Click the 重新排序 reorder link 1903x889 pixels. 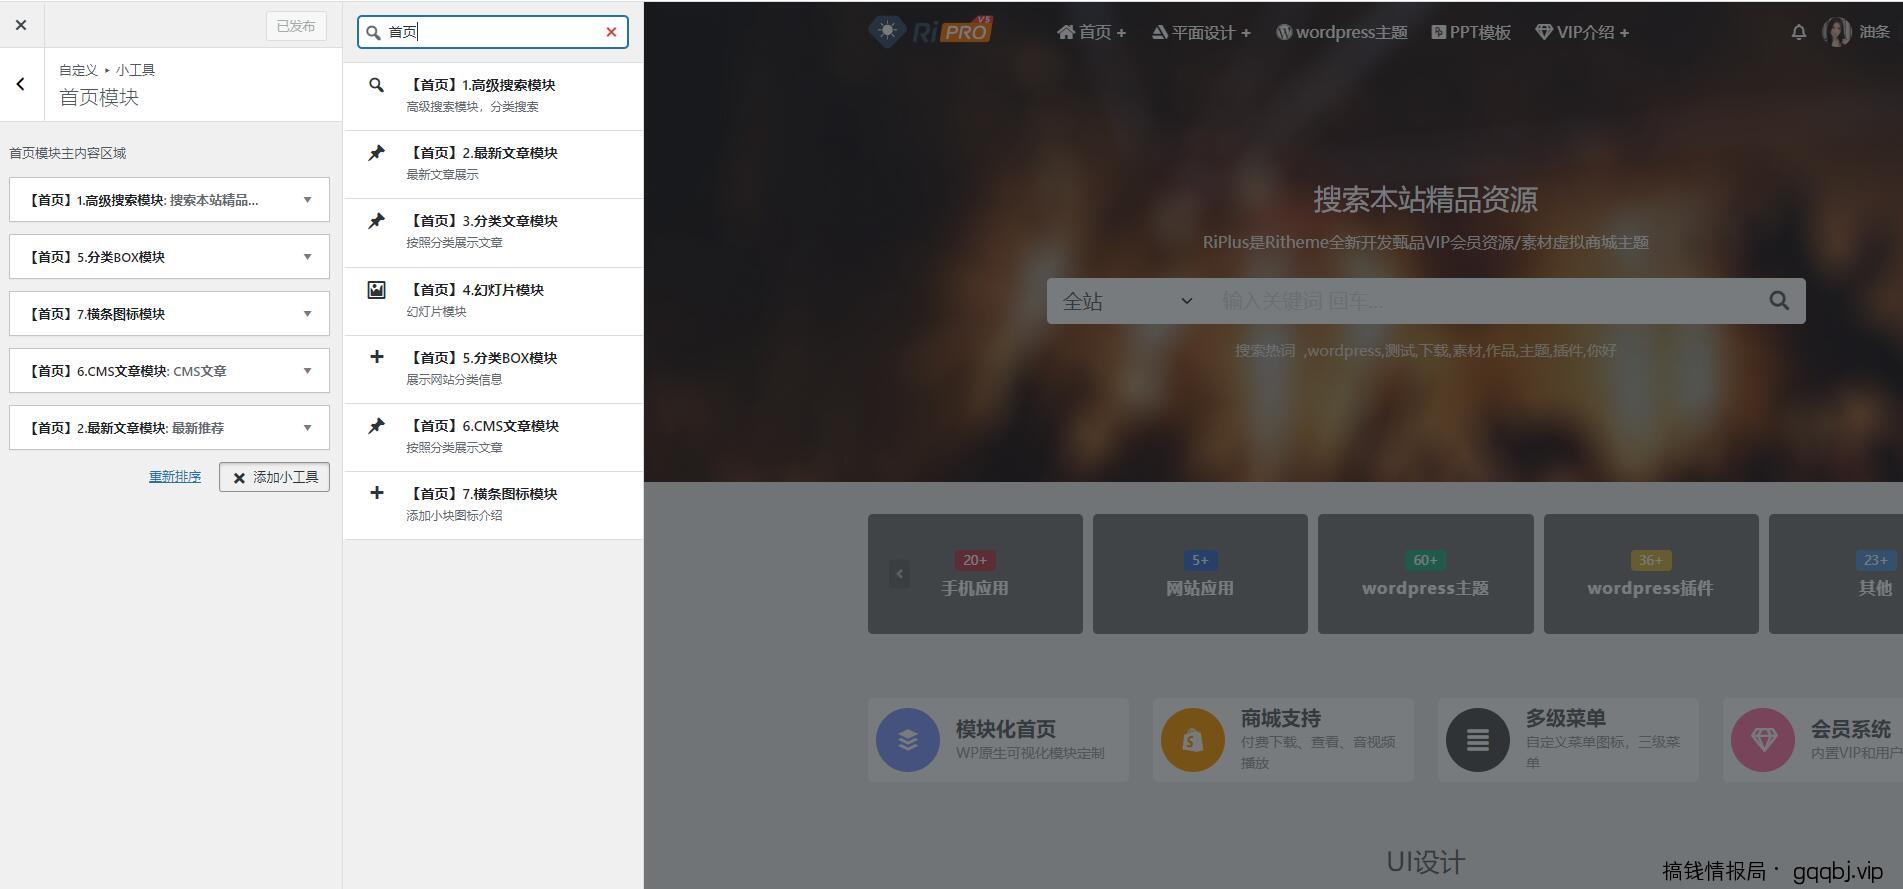[x=175, y=477]
